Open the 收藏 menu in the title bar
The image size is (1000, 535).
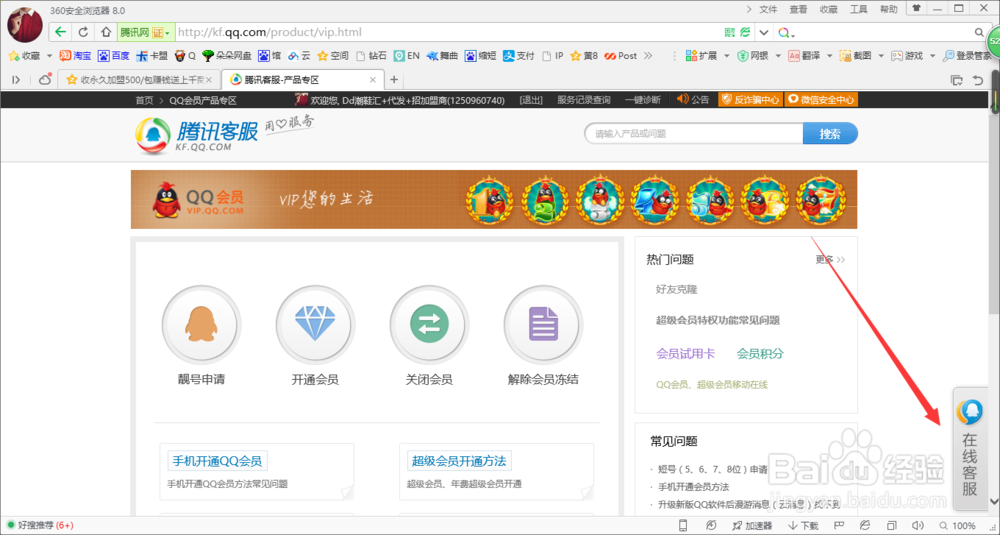tap(828, 9)
